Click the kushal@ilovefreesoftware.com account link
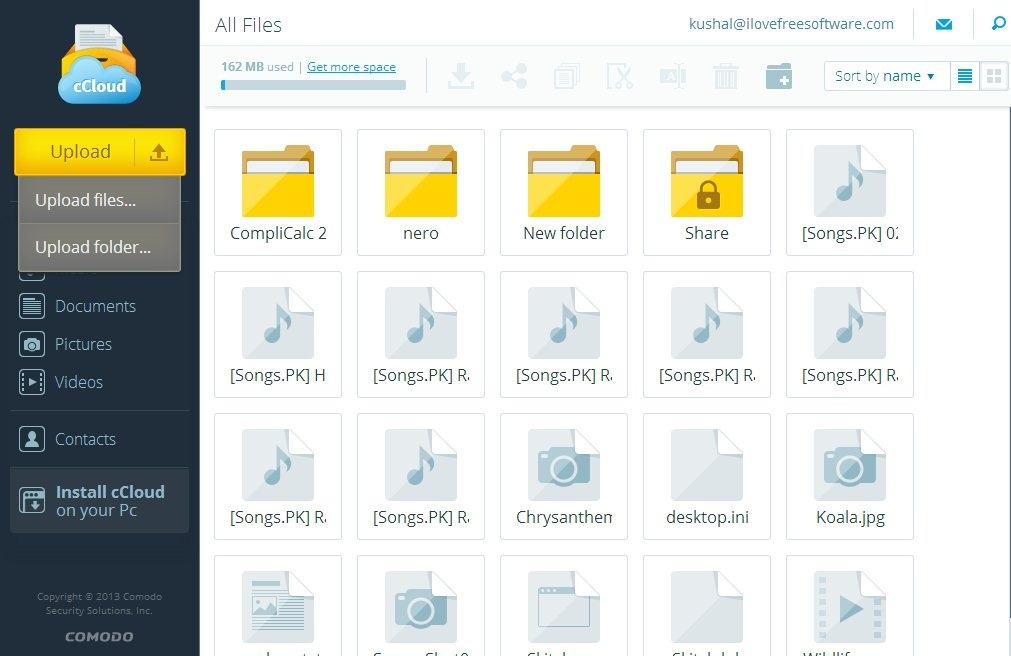This screenshot has height=656, width=1011. (791, 24)
